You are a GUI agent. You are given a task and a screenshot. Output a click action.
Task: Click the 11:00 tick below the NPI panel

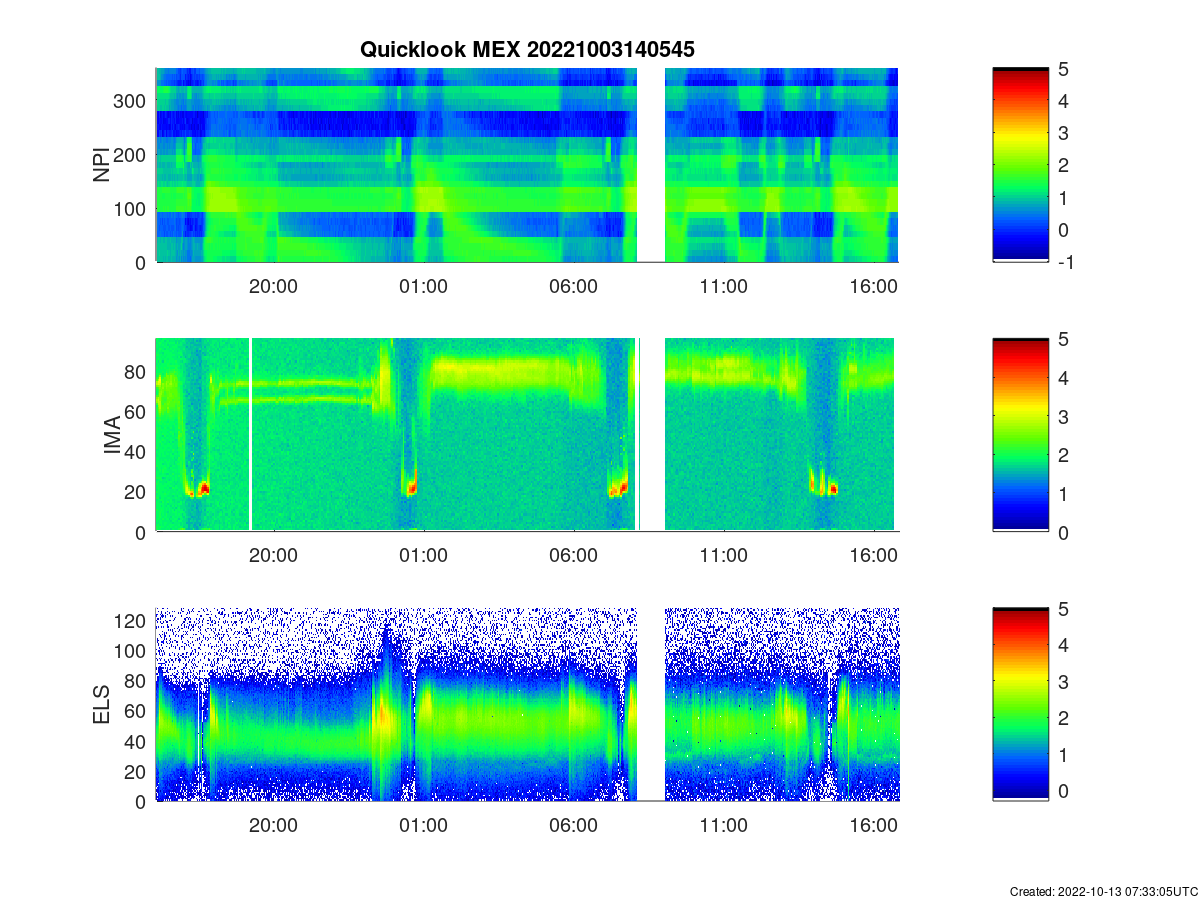click(x=723, y=286)
